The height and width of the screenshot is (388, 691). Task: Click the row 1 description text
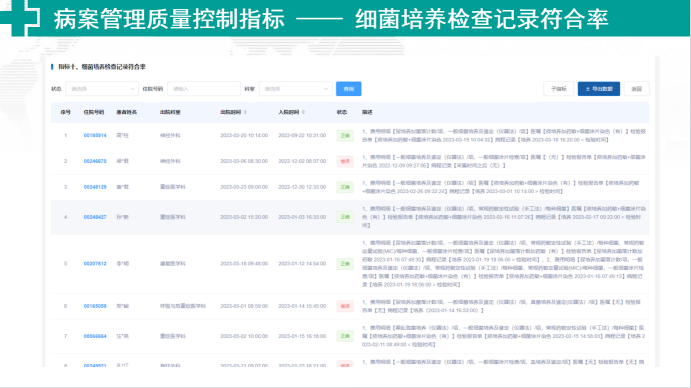tap(504, 135)
